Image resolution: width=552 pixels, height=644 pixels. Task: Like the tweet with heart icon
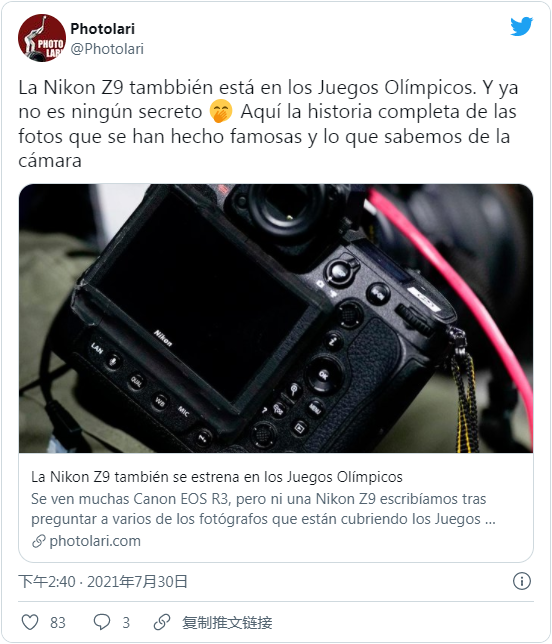point(30,622)
